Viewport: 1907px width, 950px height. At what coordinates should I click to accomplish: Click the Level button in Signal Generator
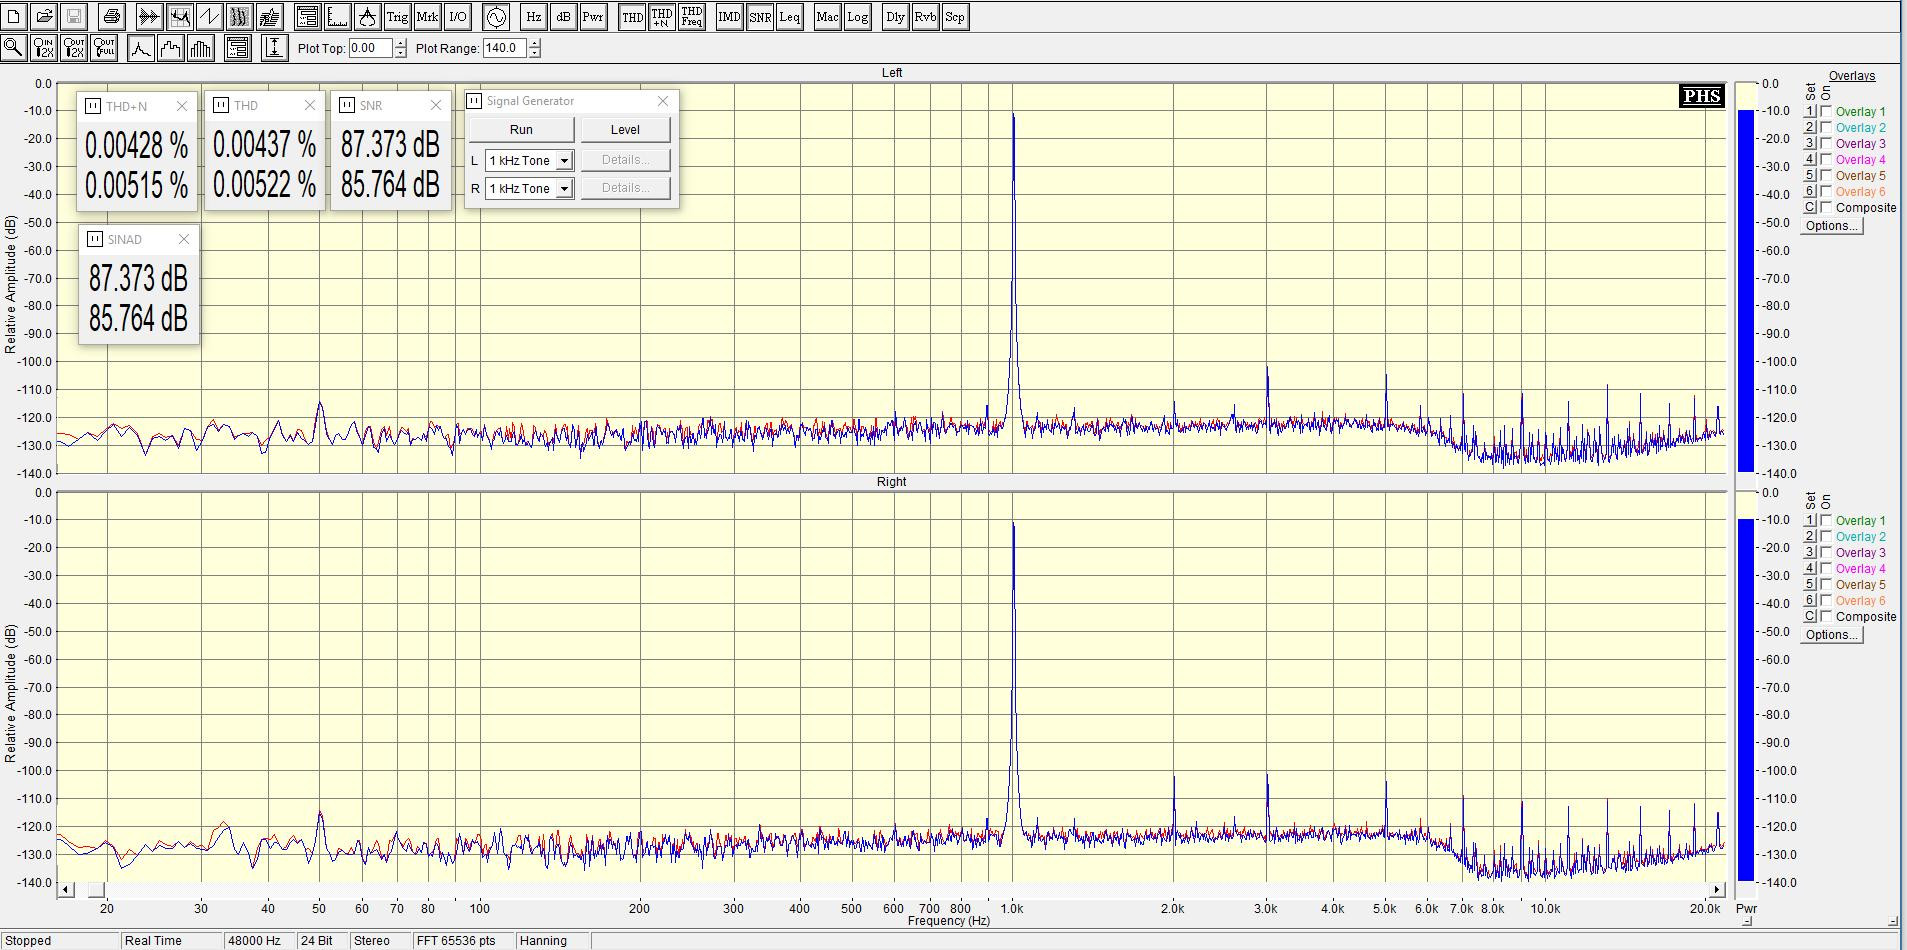point(625,130)
